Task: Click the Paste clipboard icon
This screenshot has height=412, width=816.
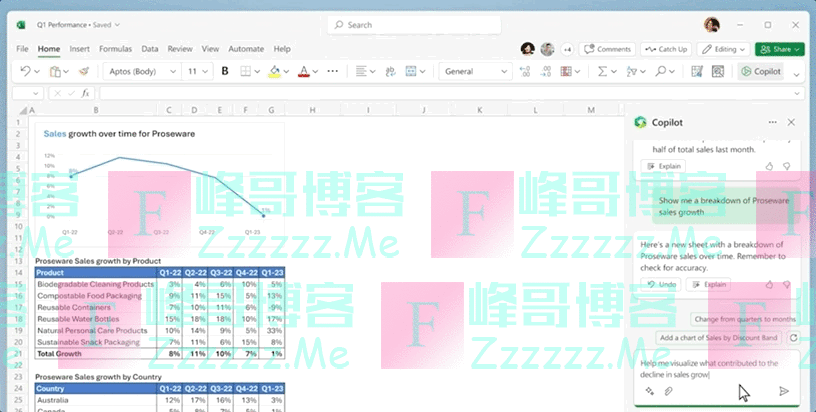Action: pos(55,71)
